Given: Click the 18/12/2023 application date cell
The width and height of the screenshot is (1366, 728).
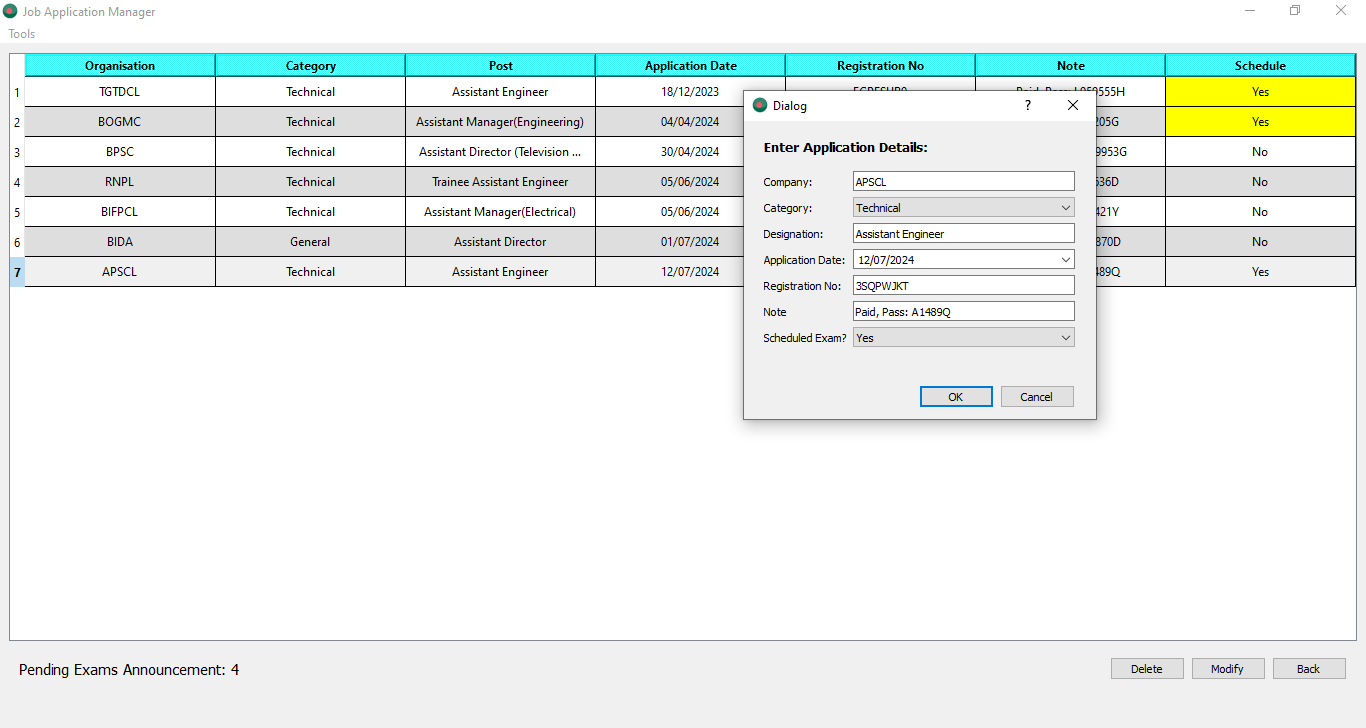Looking at the screenshot, I should [690, 92].
